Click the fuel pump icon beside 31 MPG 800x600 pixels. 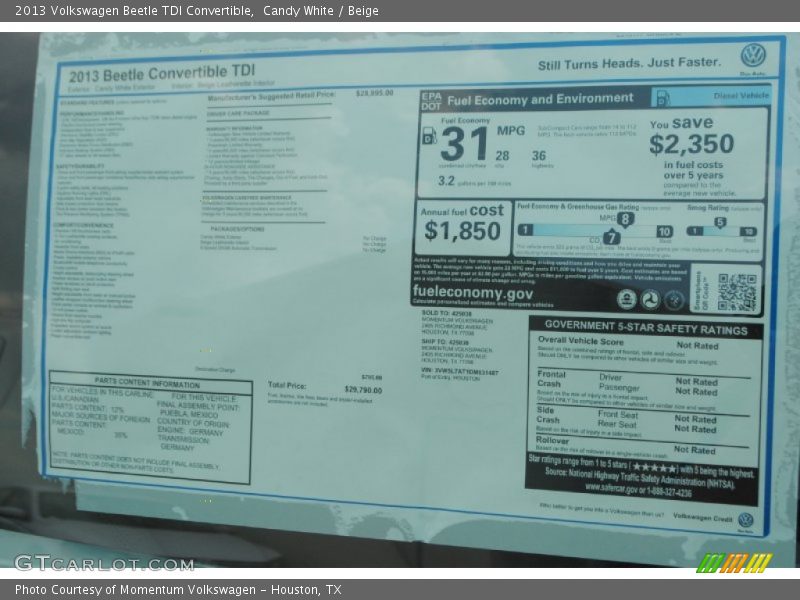(429, 136)
